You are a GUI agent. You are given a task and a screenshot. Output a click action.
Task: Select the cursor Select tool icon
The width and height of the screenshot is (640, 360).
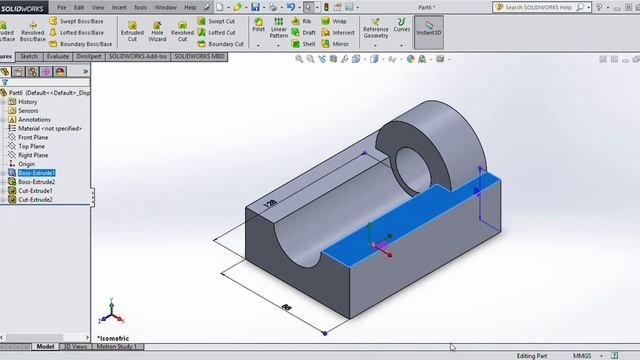tap(308, 7)
